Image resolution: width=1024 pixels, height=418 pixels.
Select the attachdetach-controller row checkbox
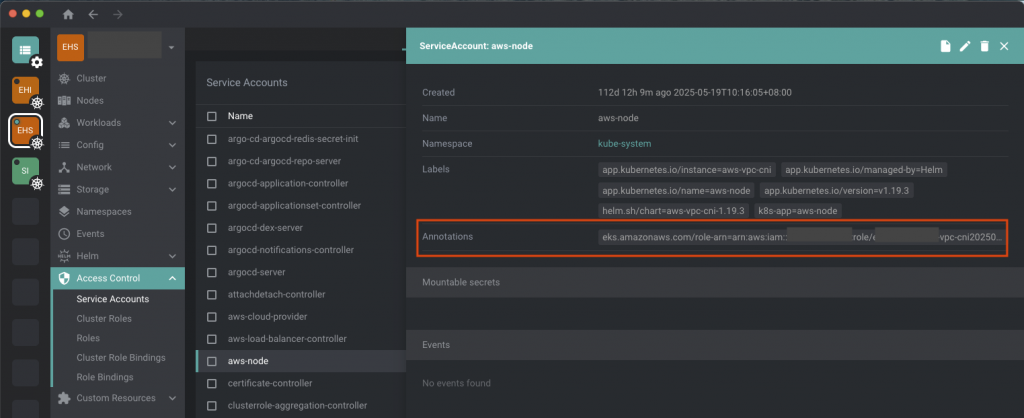coord(211,294)
